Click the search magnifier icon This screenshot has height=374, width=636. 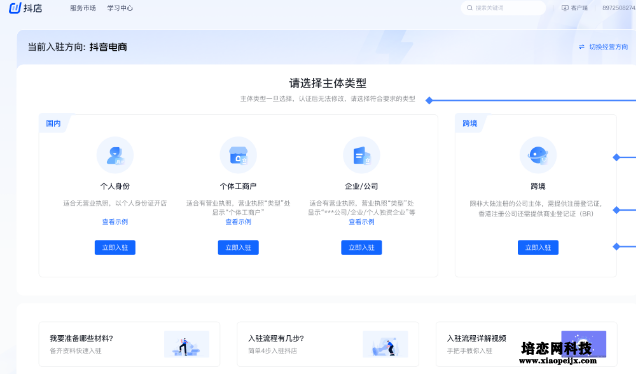[x=470, y=8]
